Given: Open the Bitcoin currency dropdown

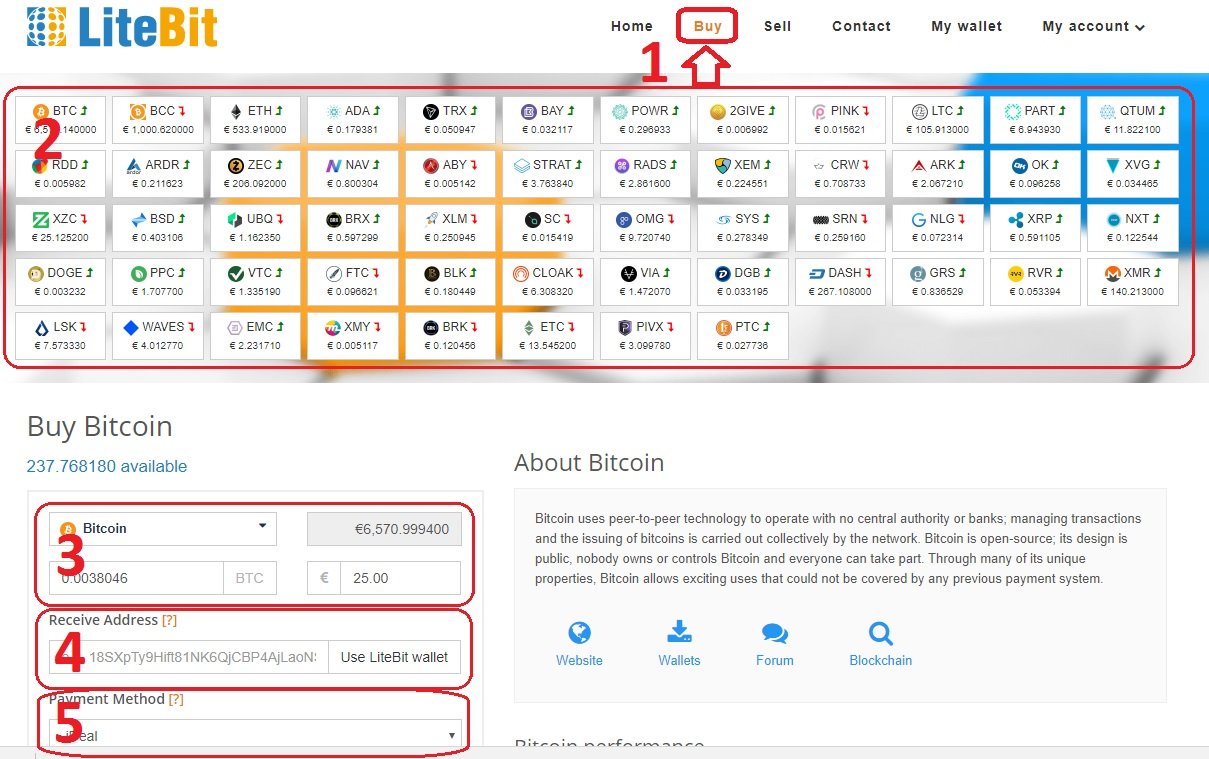Looking at the screenshot, I should click(x=163, y=528).
